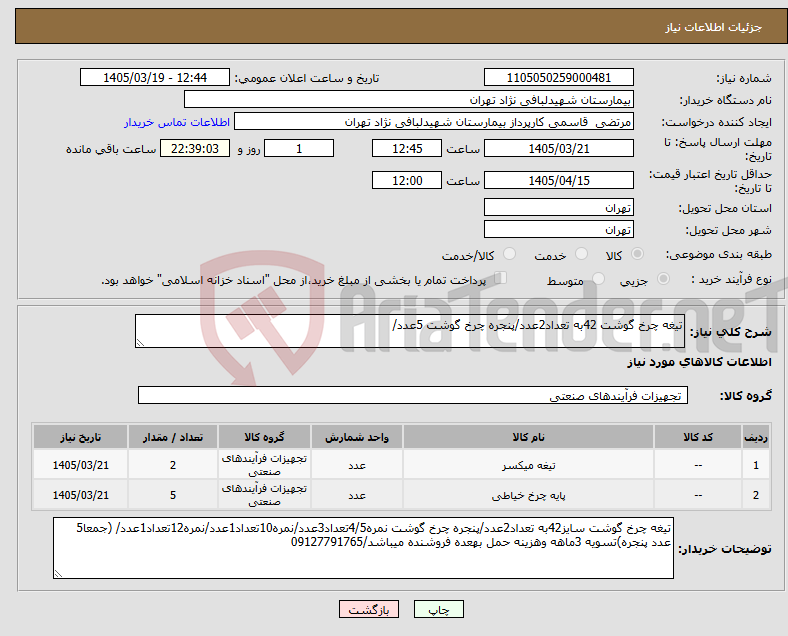Click the گروه کالا column header
The image size is (788, 636).
[264, 437]
